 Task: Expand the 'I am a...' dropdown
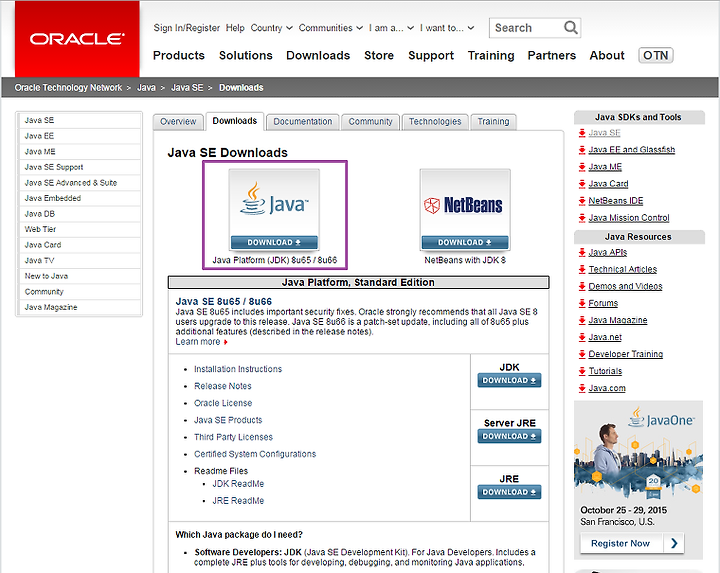pos(391,28)
